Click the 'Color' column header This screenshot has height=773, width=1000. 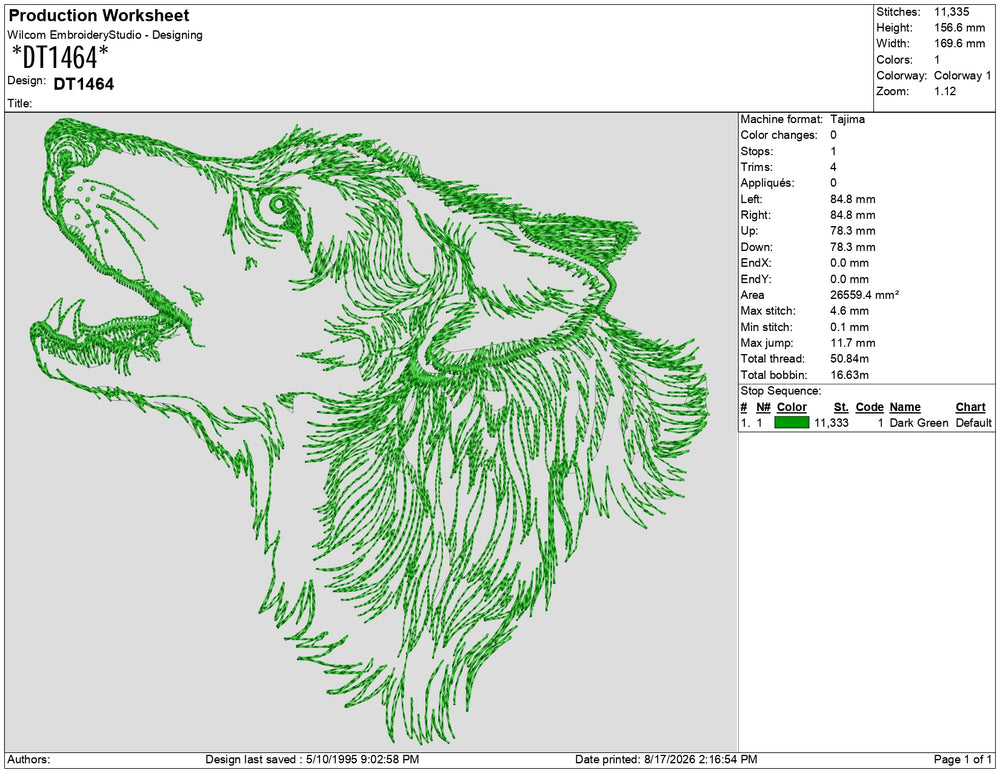point(791,407)
